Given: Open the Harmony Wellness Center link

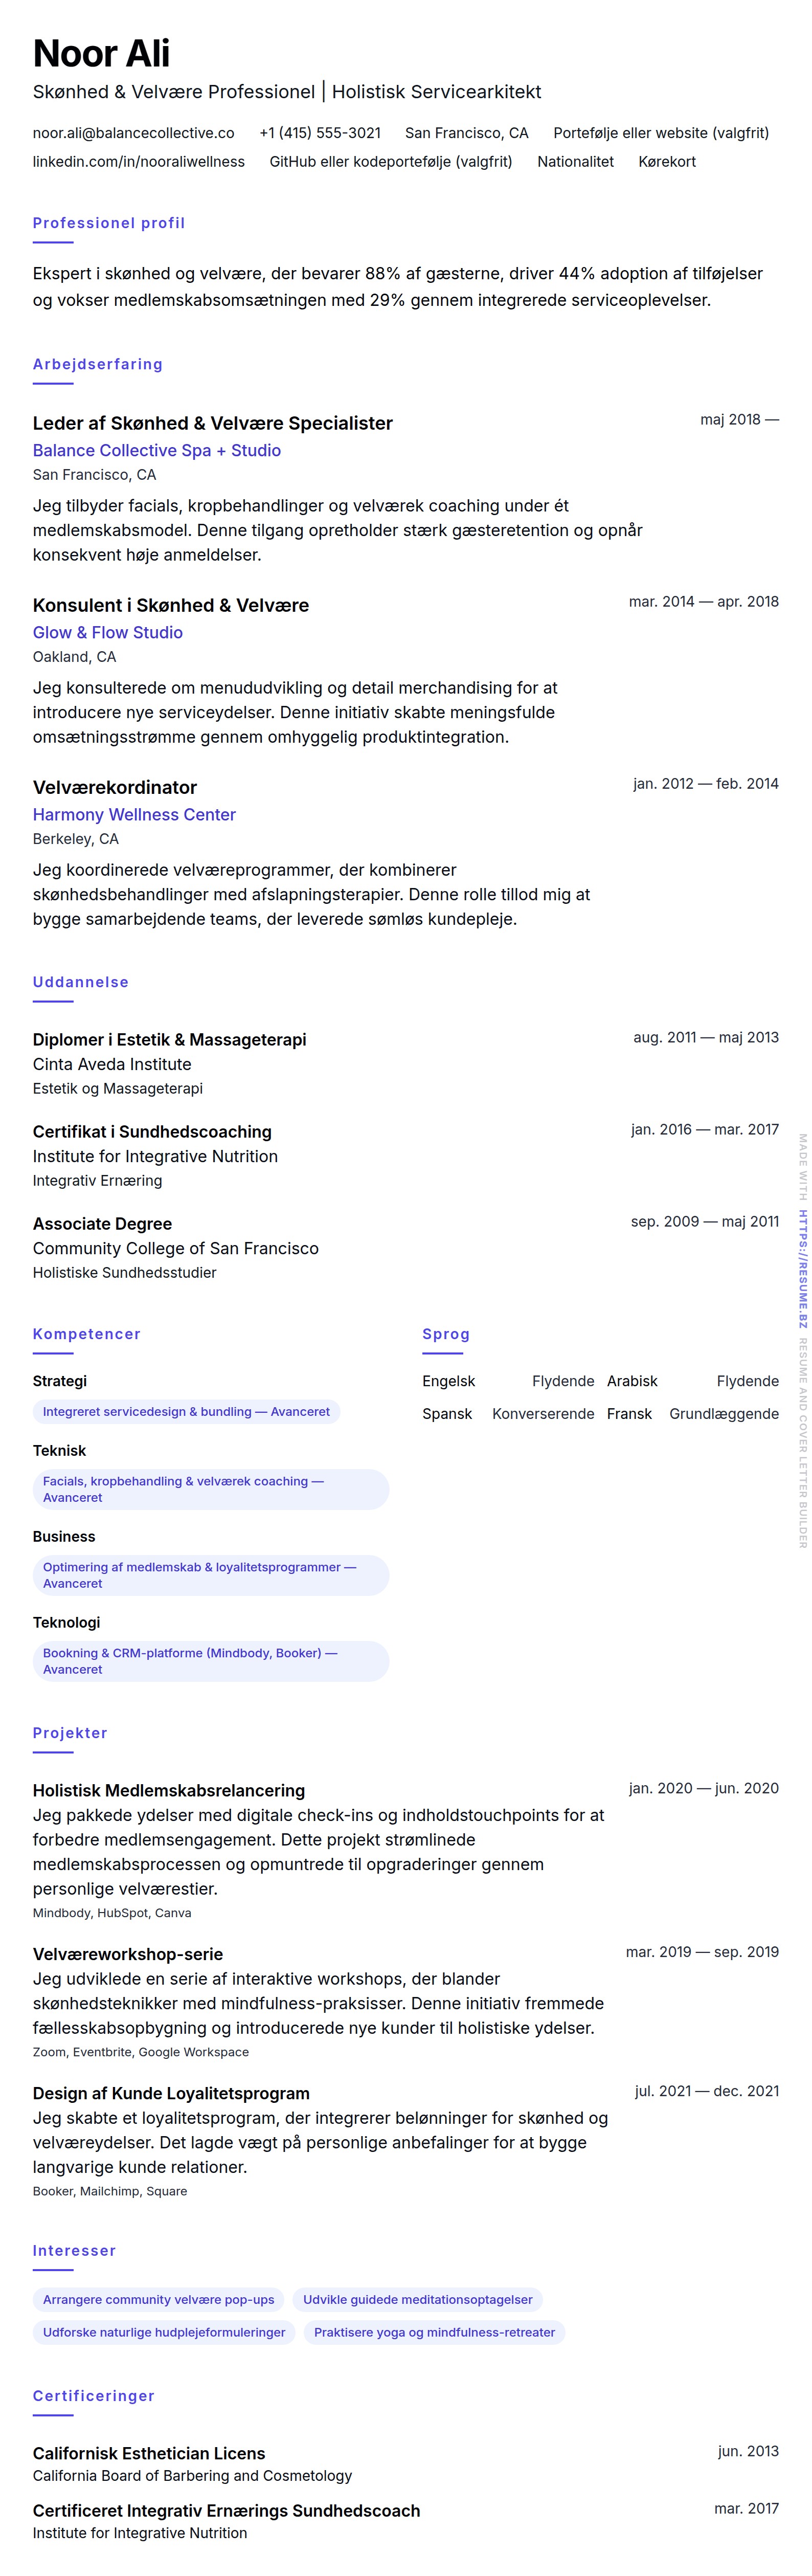Looking at the screenshot, I should [134, 815].
